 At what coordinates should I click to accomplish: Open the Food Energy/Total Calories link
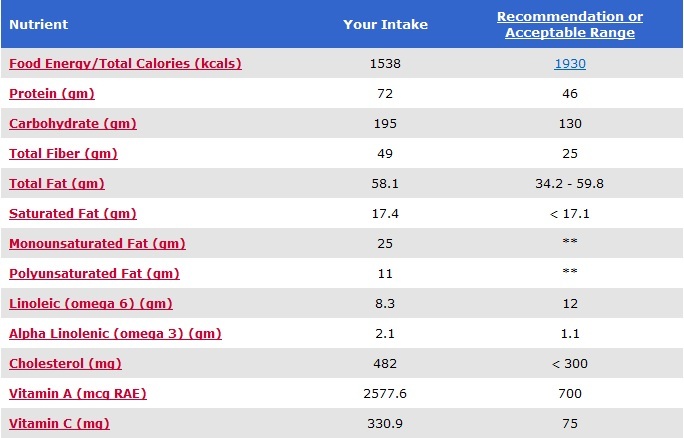coord(125,64)
